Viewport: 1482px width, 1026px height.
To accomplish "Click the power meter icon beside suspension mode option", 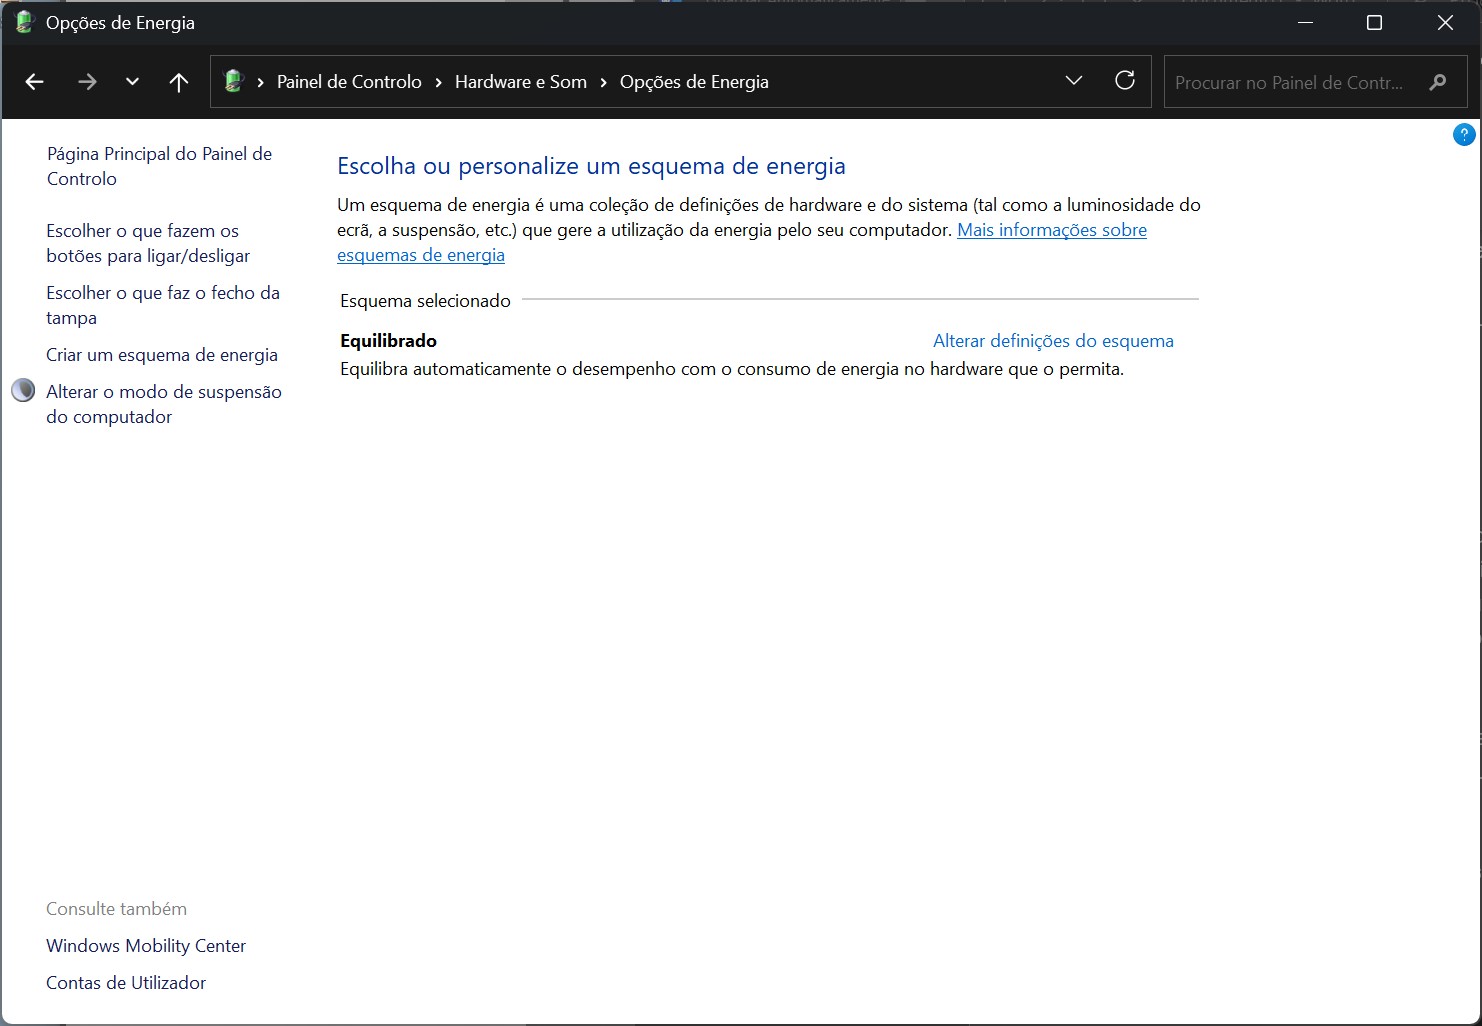I will [22, 390].
